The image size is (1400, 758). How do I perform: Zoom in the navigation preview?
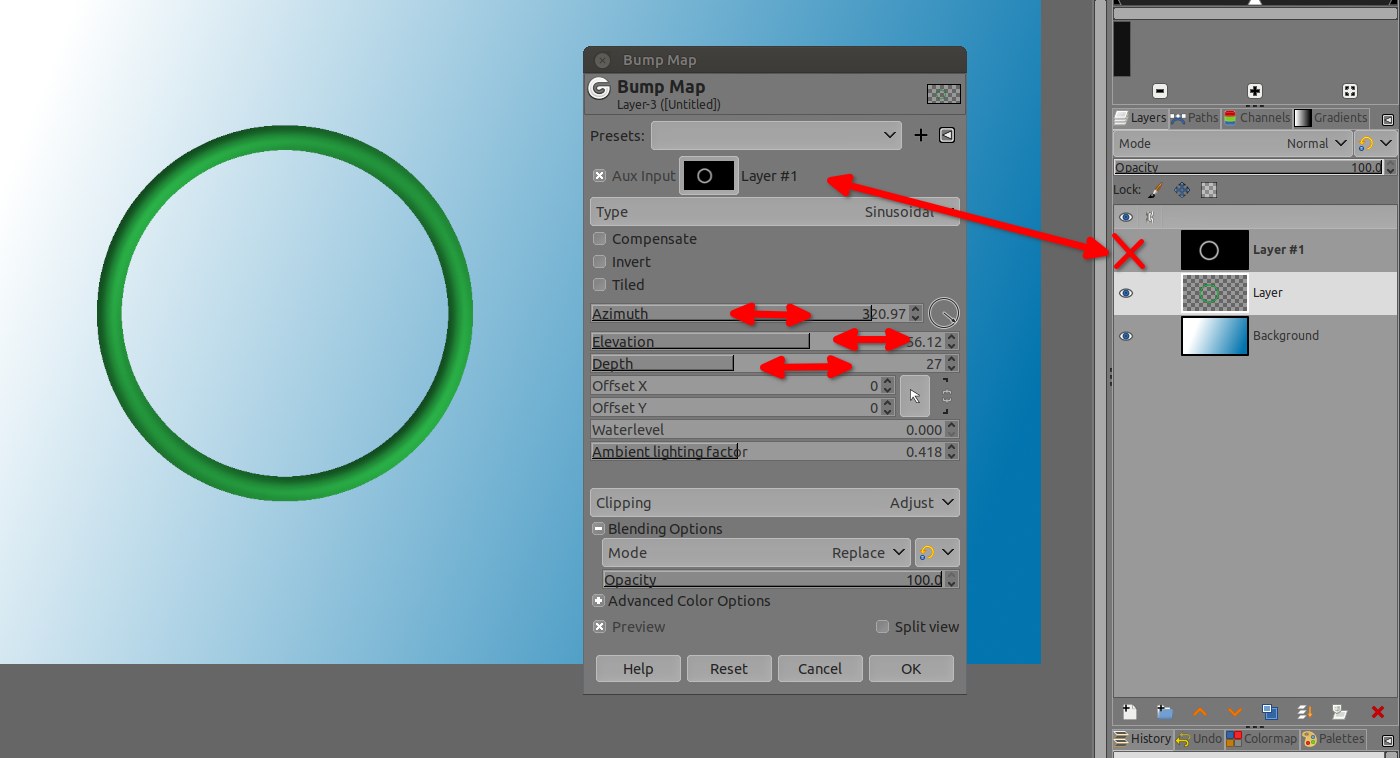coord(1255,91)
